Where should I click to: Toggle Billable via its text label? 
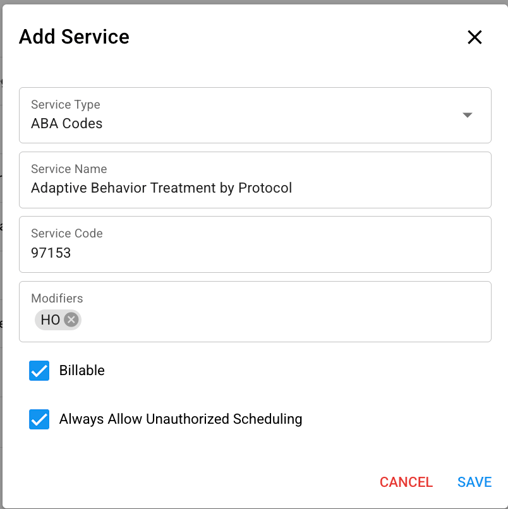[x=82, y=370]
